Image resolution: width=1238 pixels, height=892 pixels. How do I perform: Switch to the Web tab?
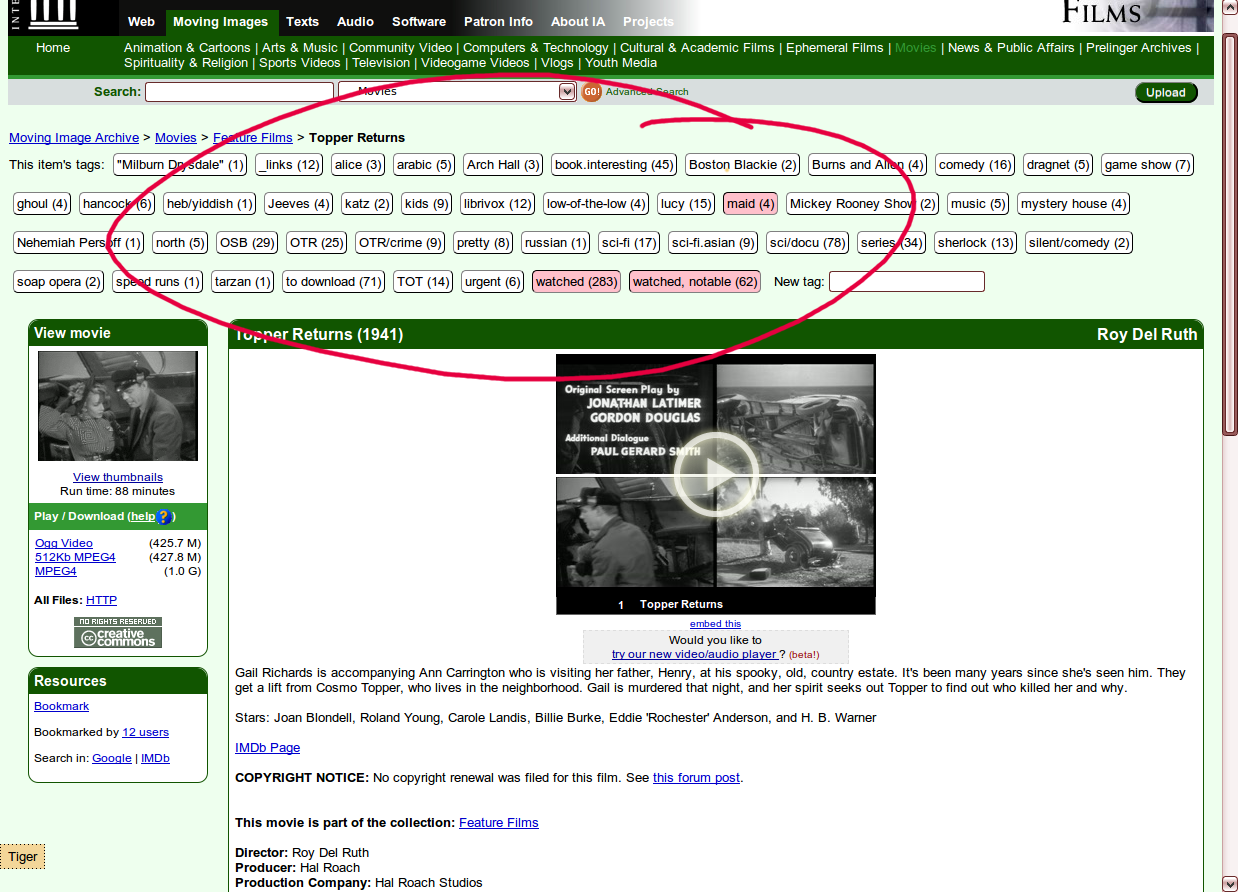pyautogui.click(x=142, y=21)
